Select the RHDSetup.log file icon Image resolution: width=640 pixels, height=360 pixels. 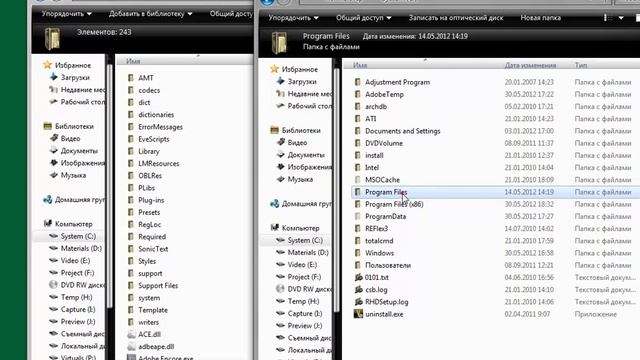(x=358, y=302)
